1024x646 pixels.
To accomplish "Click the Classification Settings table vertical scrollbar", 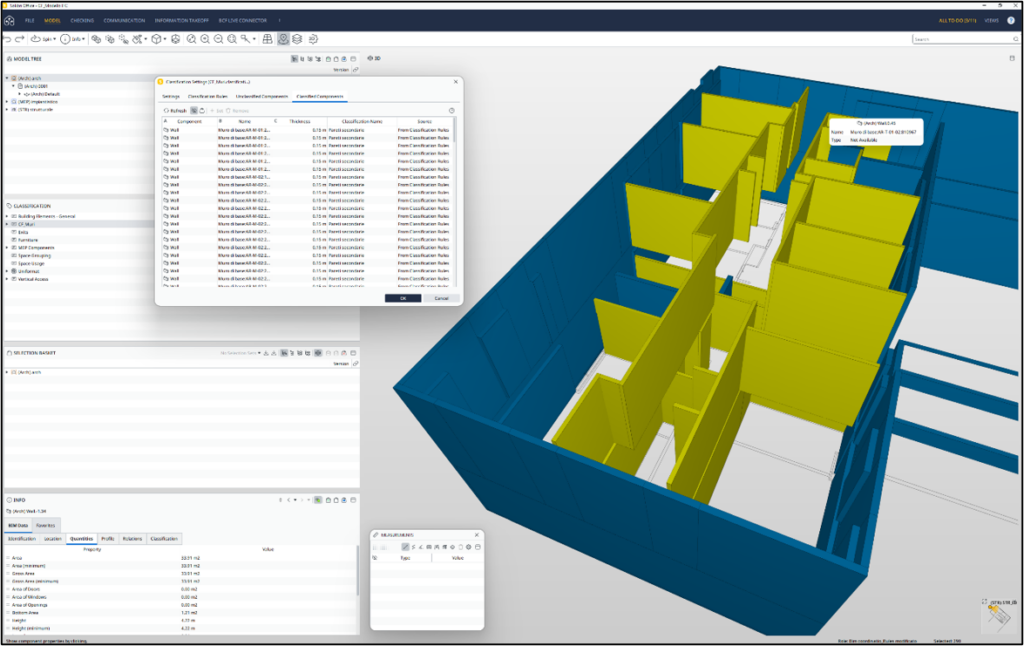I will [x=455, y=132].
